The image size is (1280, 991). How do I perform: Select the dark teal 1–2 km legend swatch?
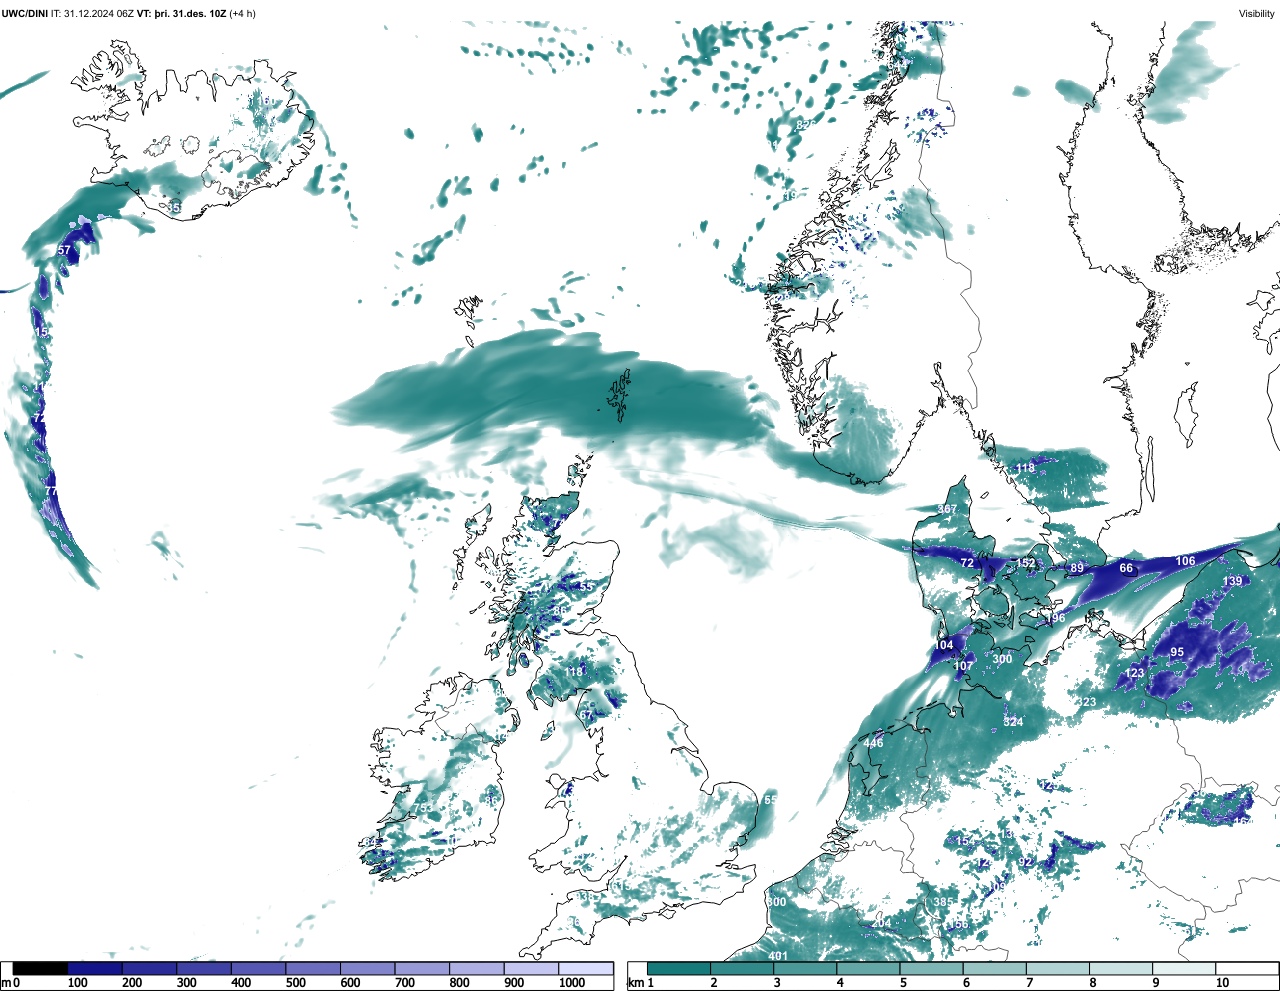click(679, 968)
